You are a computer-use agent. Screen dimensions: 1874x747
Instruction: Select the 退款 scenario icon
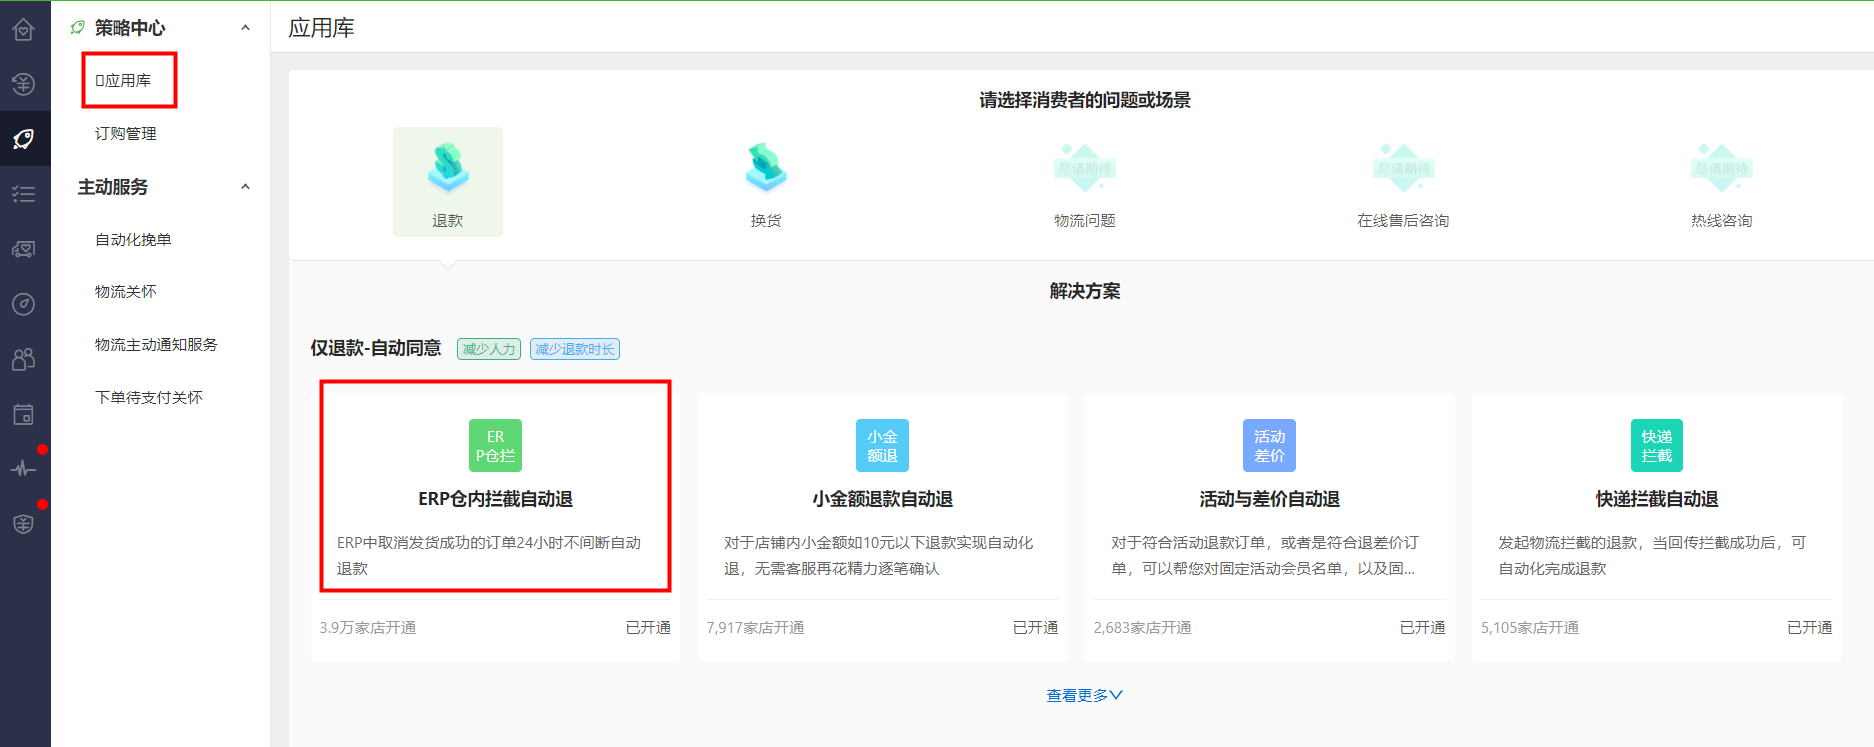(448, 167)
